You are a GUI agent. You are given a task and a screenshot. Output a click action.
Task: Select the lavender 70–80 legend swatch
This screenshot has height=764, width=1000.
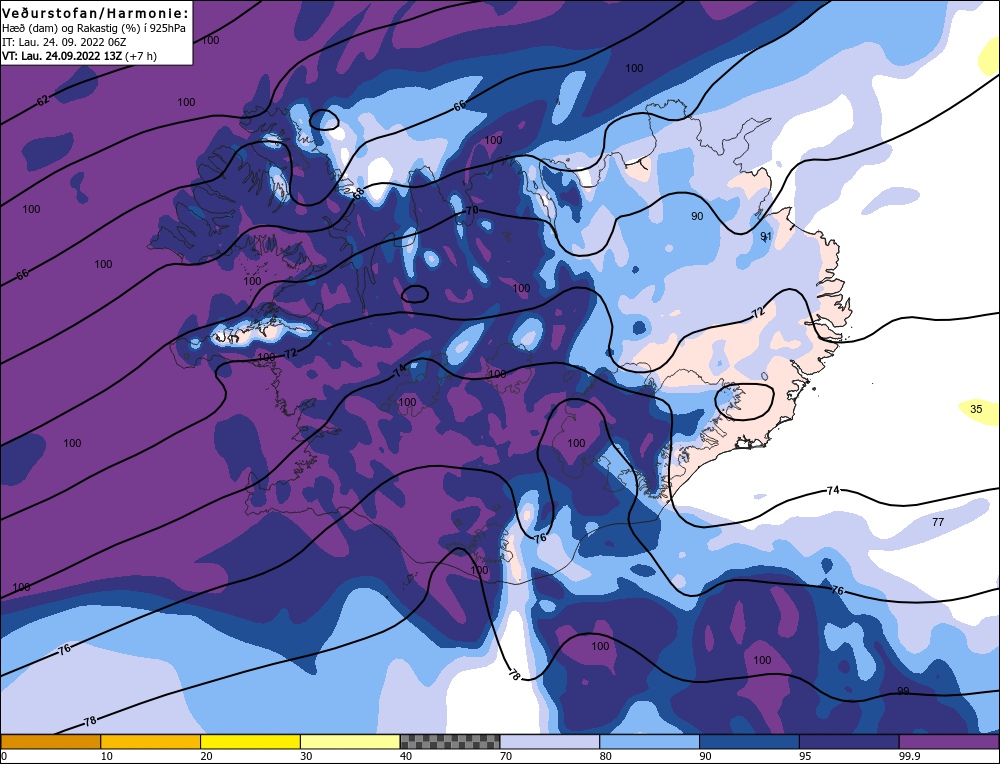pos(550,741)
